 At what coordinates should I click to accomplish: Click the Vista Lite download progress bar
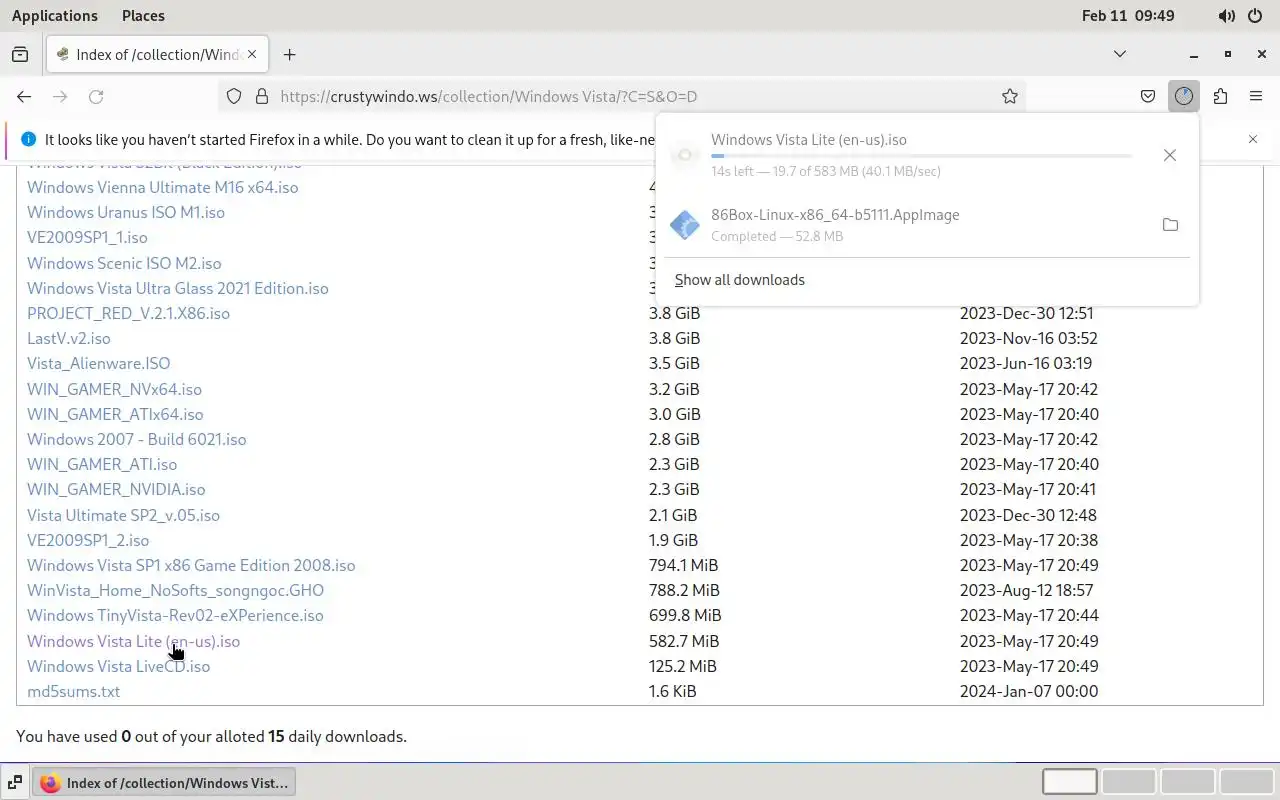click(x=921, y=156)
